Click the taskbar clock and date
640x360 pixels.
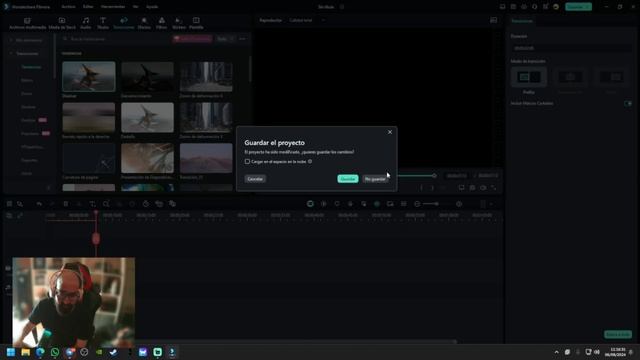[x=615, y=352]
